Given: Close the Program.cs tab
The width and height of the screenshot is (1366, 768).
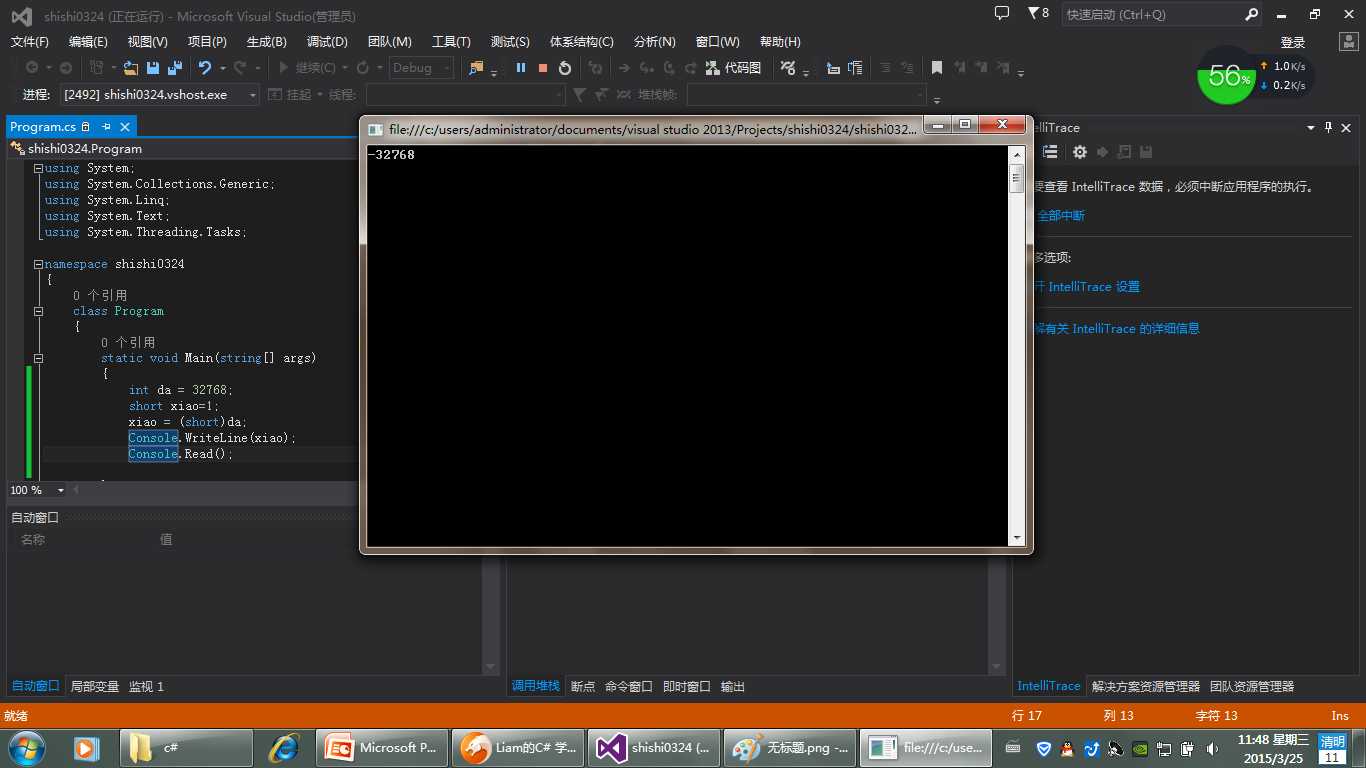Looking at the screenshot, I should pos(125,127).
